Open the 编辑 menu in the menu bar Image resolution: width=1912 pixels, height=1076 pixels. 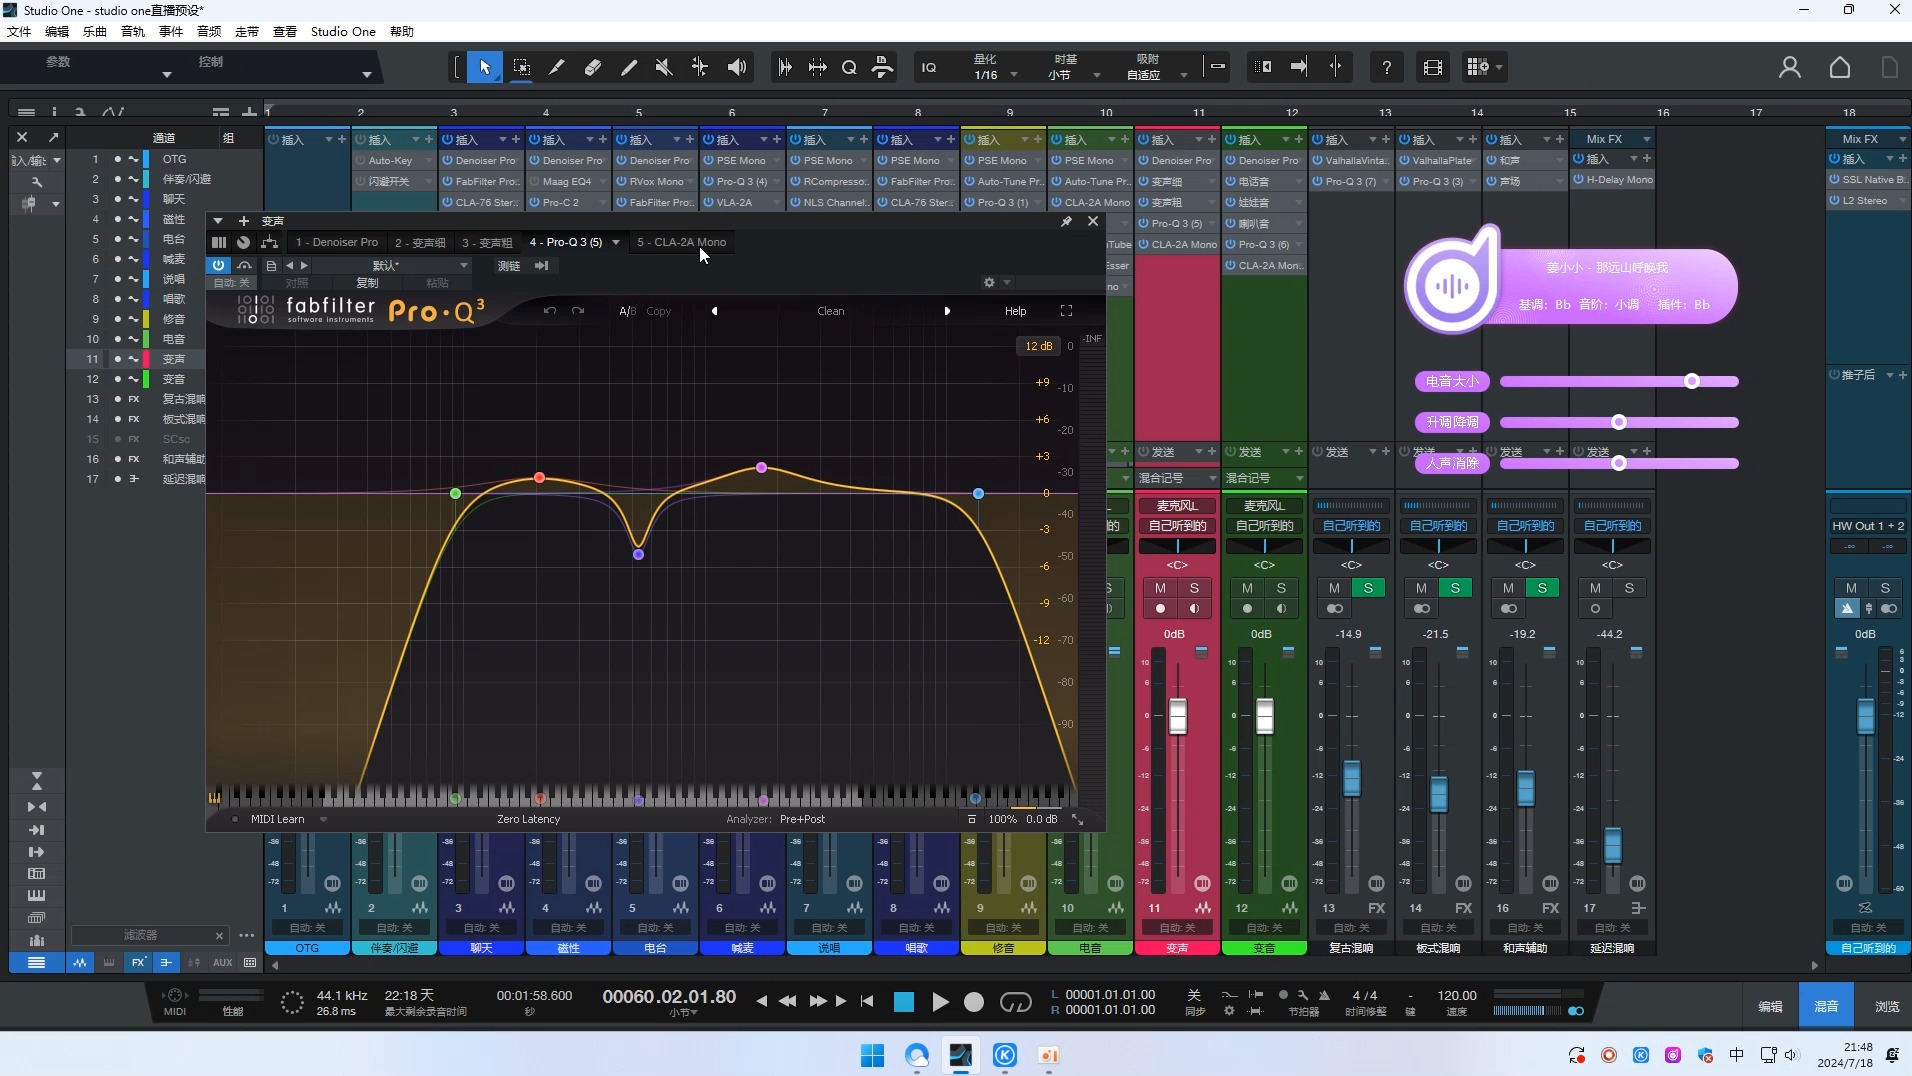(57, 31)
